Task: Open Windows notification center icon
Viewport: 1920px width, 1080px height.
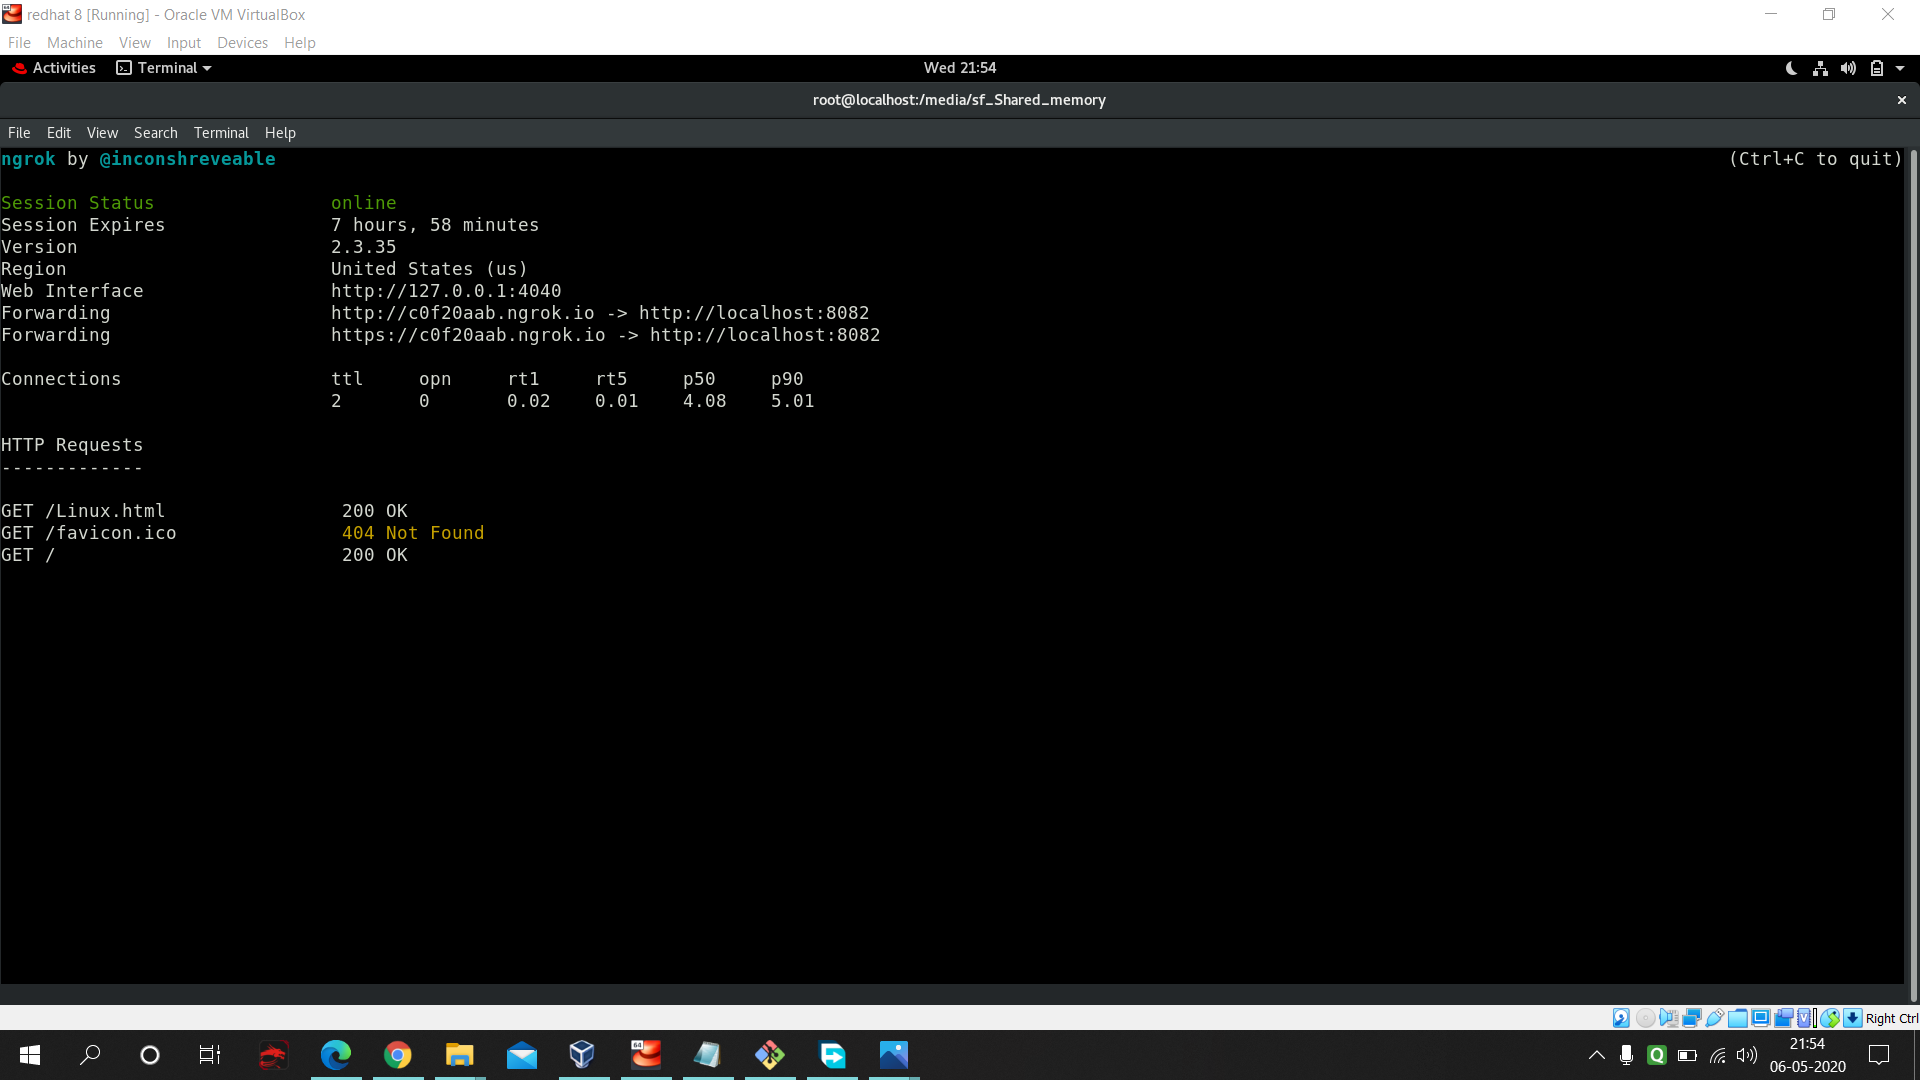Action: coord(1879,1055)
